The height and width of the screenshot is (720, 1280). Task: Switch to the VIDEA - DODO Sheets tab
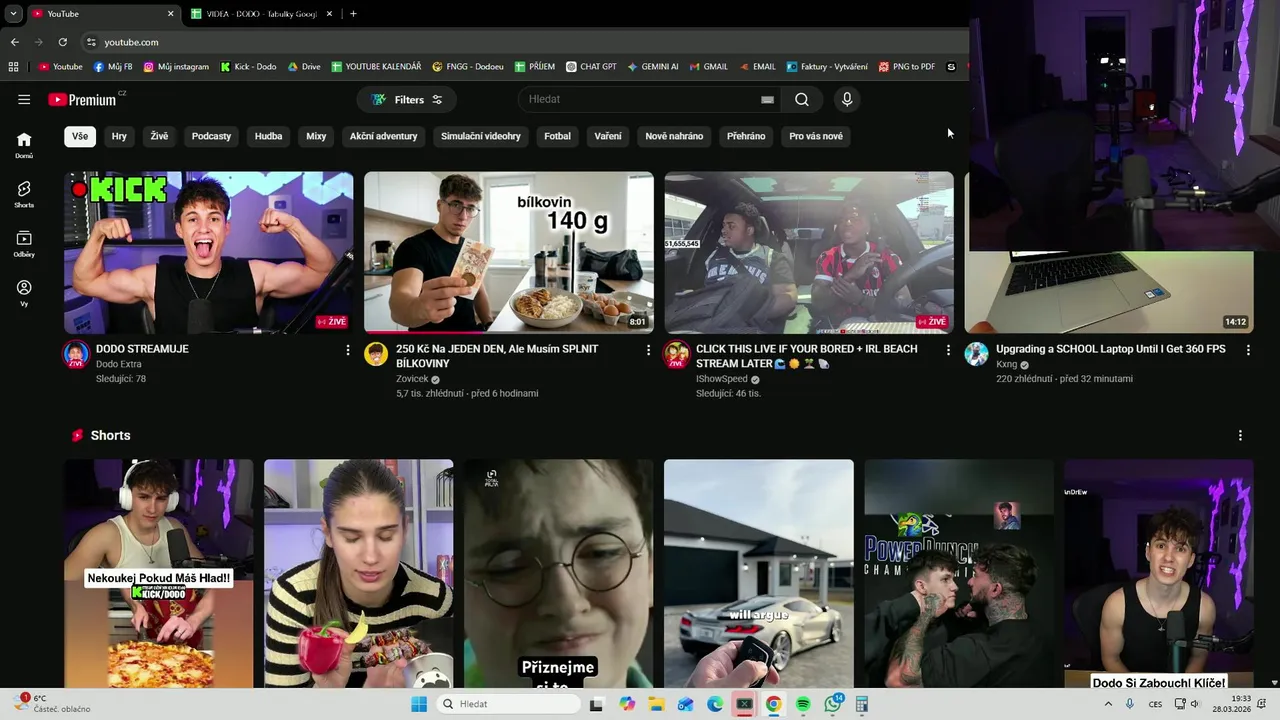[x=262, y=14]
